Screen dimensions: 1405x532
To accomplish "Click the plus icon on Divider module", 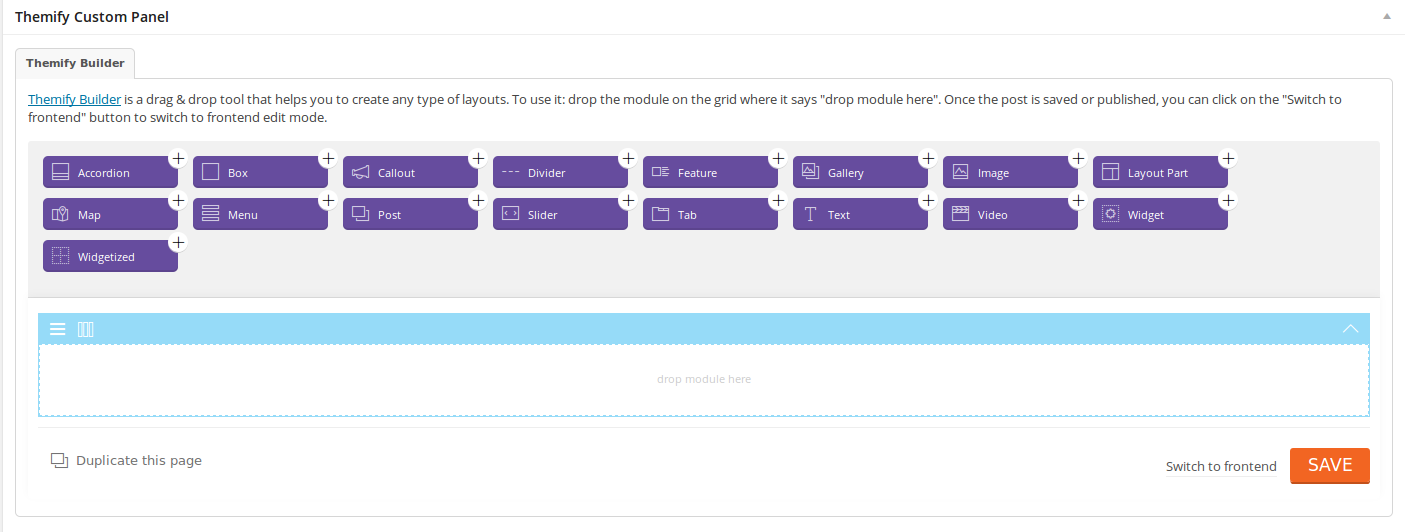I will (627, 158).
